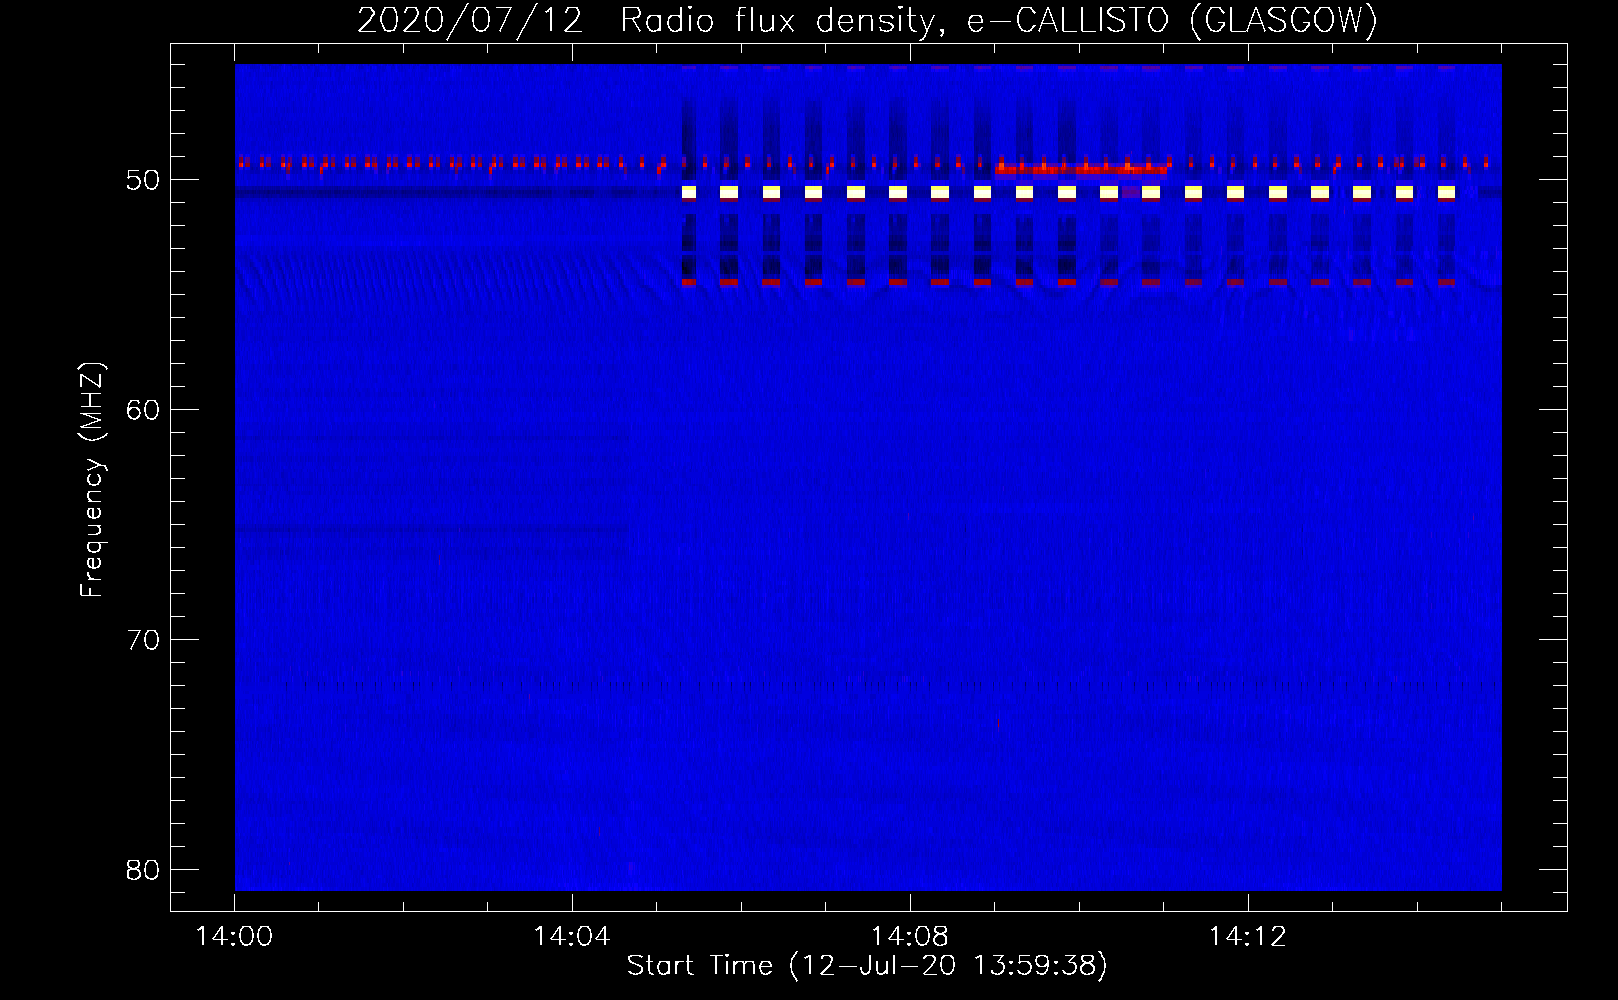Click the long red burst streak near 50 MHz
1618x1000 pixels.
(x=1081, y=169)
